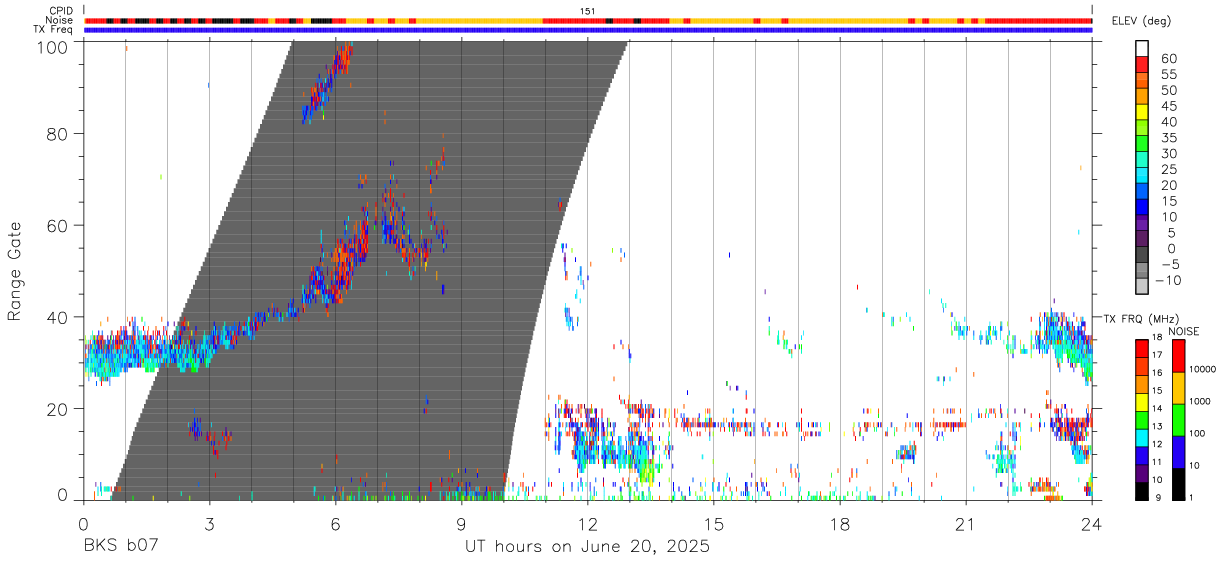Click the 'Noise' row label above the plot
The height and width of the screenshot is (567, 1228).
coord(60,20)
